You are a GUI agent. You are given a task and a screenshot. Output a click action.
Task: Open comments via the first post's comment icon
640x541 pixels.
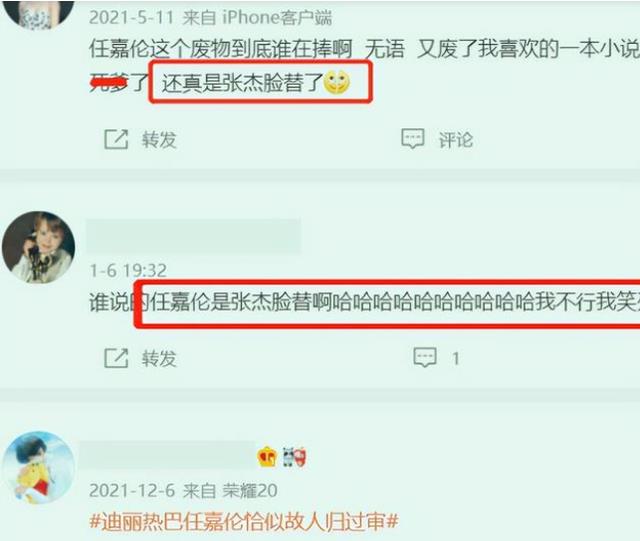point(413,139)
